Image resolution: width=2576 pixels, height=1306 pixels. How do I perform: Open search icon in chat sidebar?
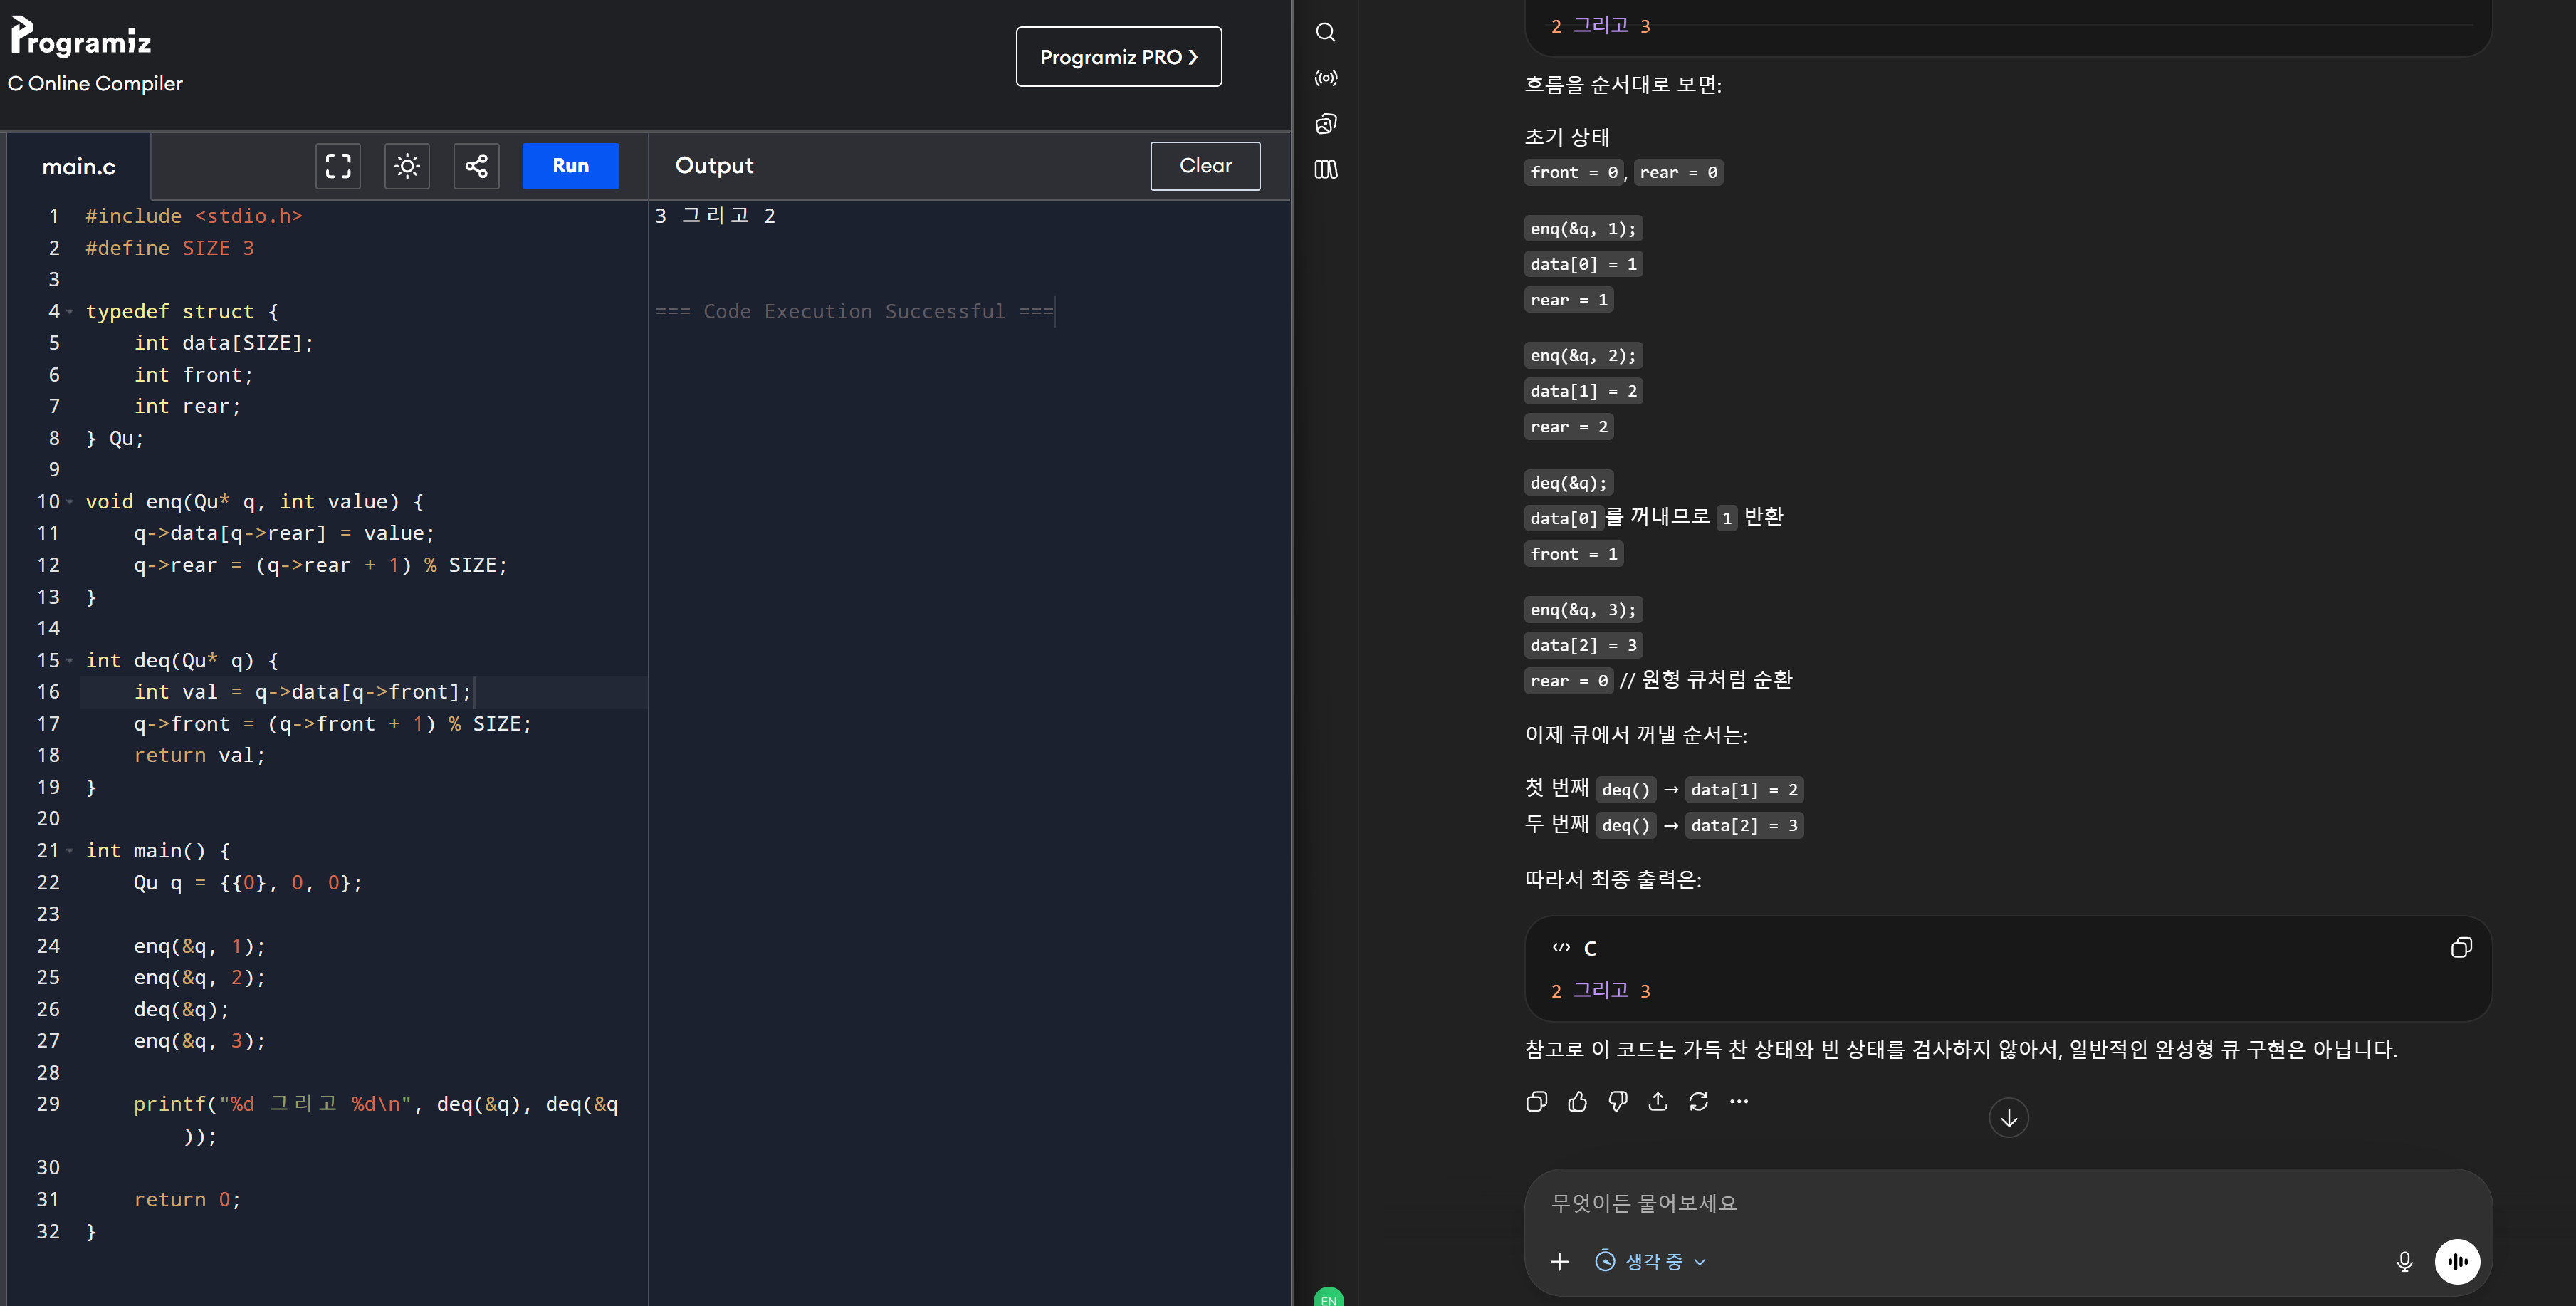(1325, 32)
